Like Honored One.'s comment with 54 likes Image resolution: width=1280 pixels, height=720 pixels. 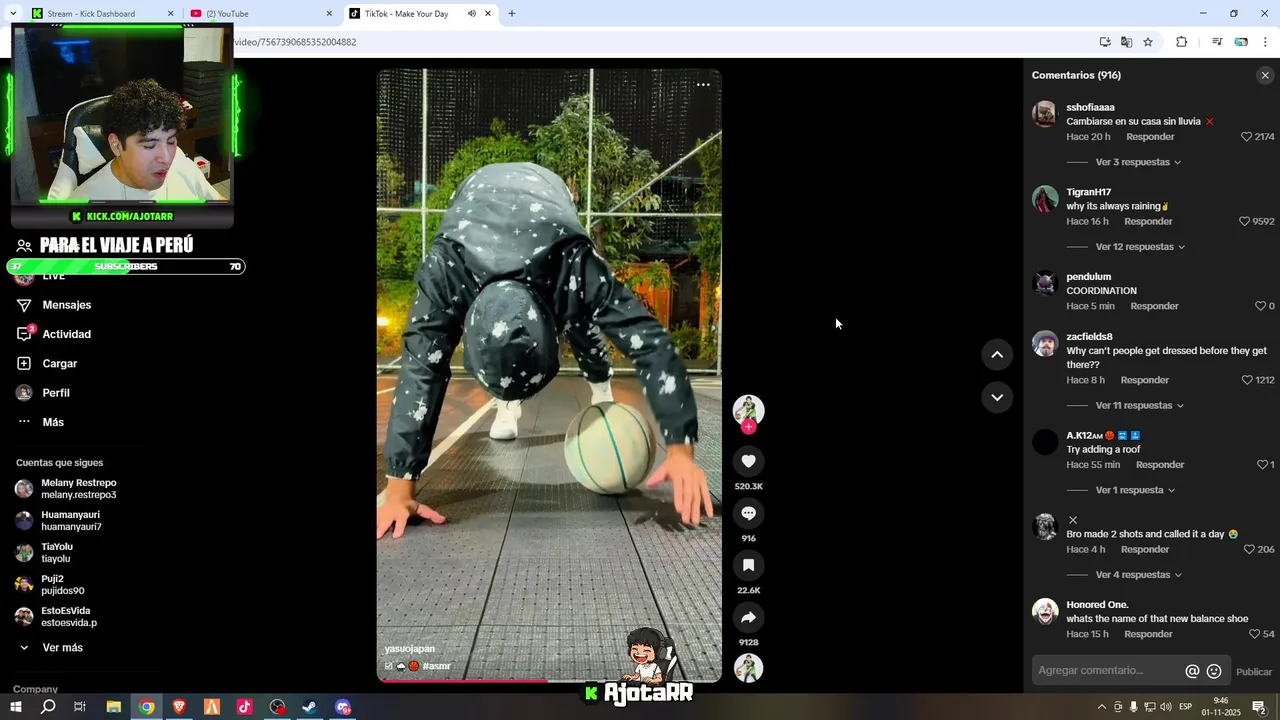coord(1254,634)
